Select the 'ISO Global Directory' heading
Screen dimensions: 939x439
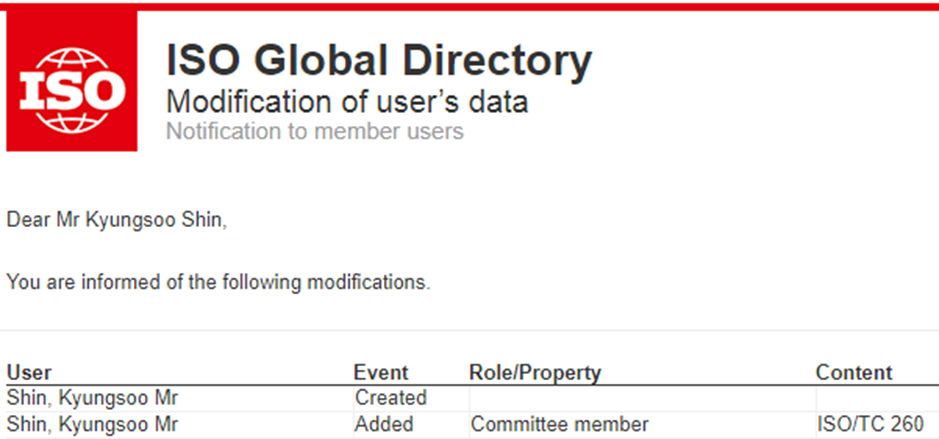tap(379, 61)
